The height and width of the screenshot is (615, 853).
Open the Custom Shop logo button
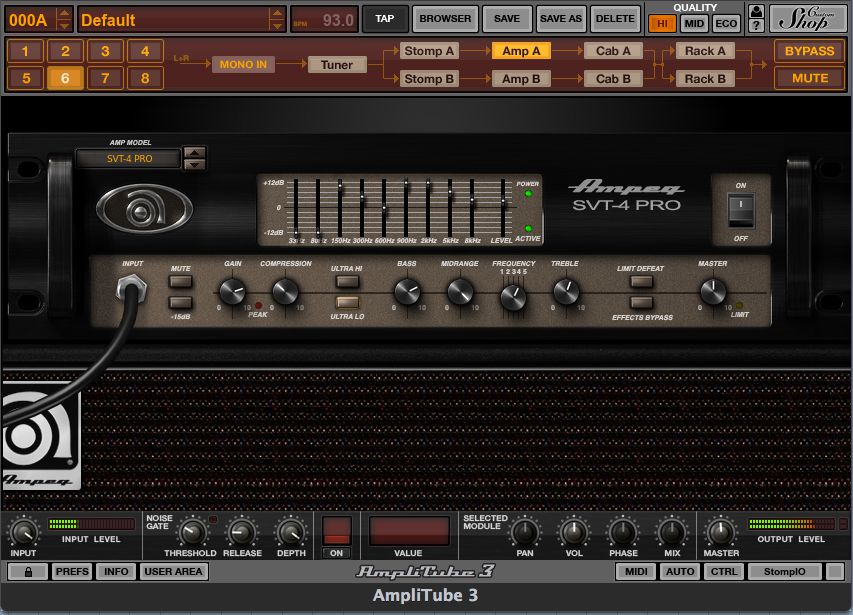(x=807, y=19)
